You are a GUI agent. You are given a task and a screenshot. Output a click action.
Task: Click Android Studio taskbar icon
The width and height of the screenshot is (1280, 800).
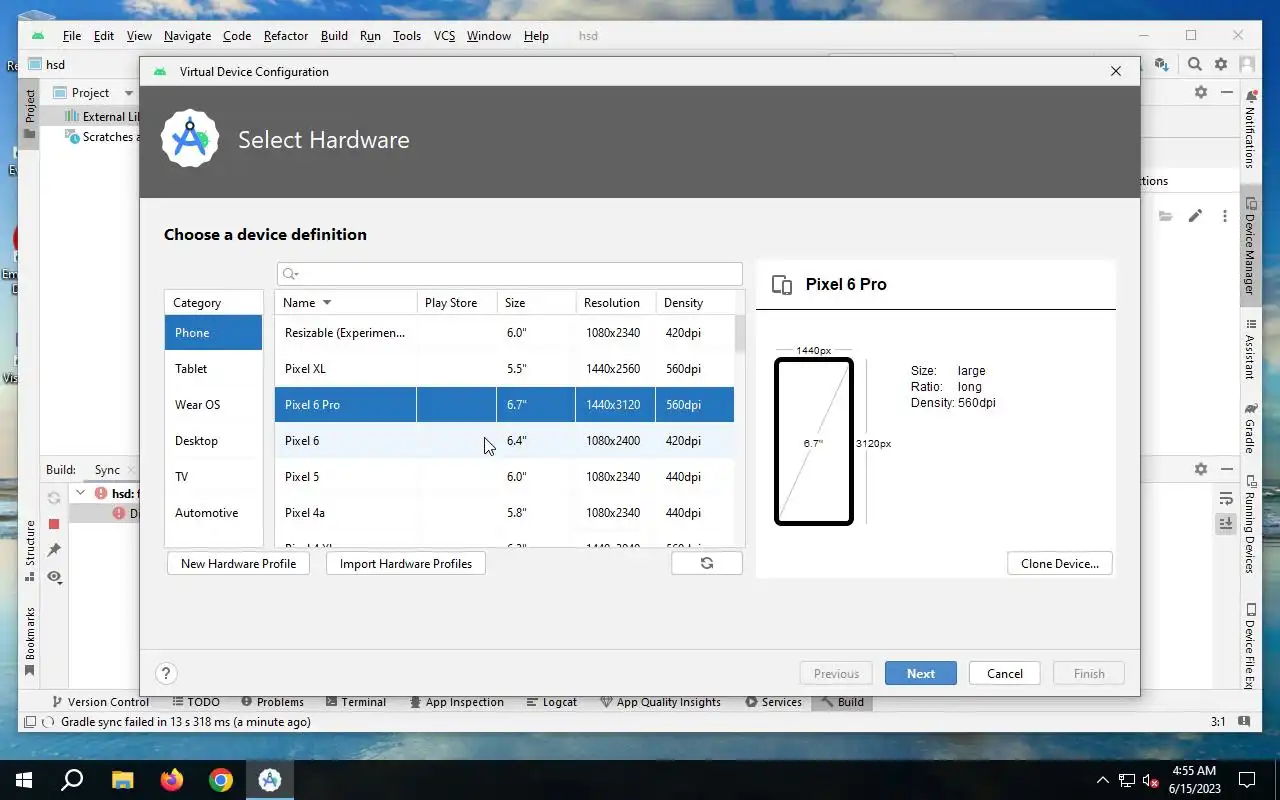[x=270, y=780]
